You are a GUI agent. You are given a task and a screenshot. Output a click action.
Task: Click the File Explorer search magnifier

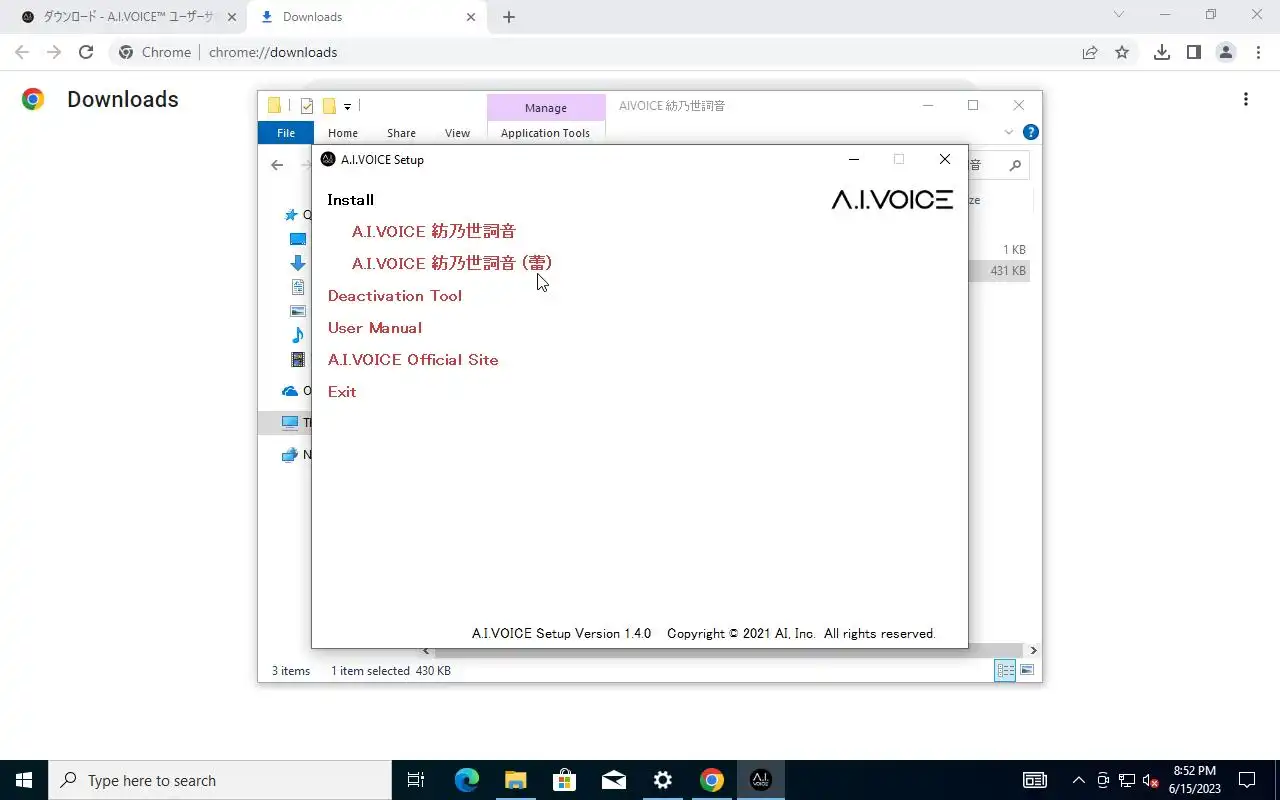[x=1015, y=165]
